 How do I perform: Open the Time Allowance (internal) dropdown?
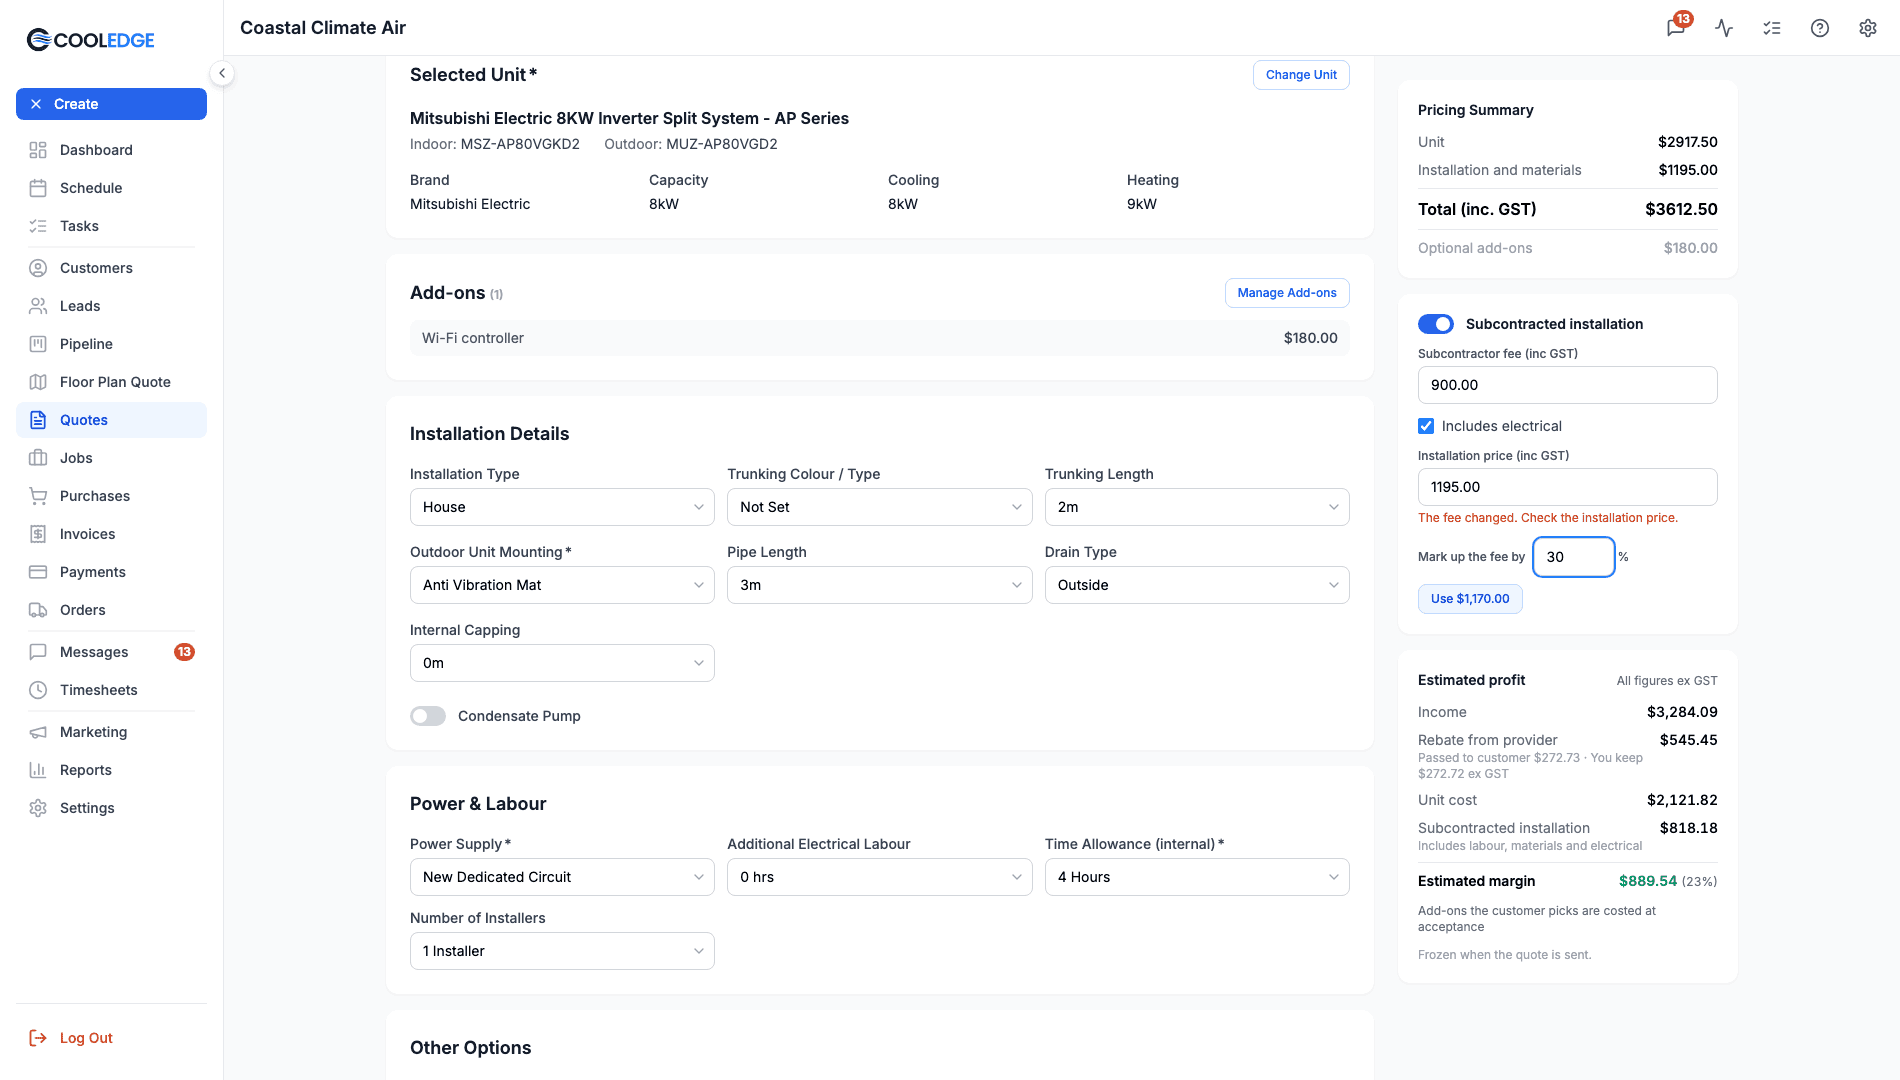[1197, 877]
